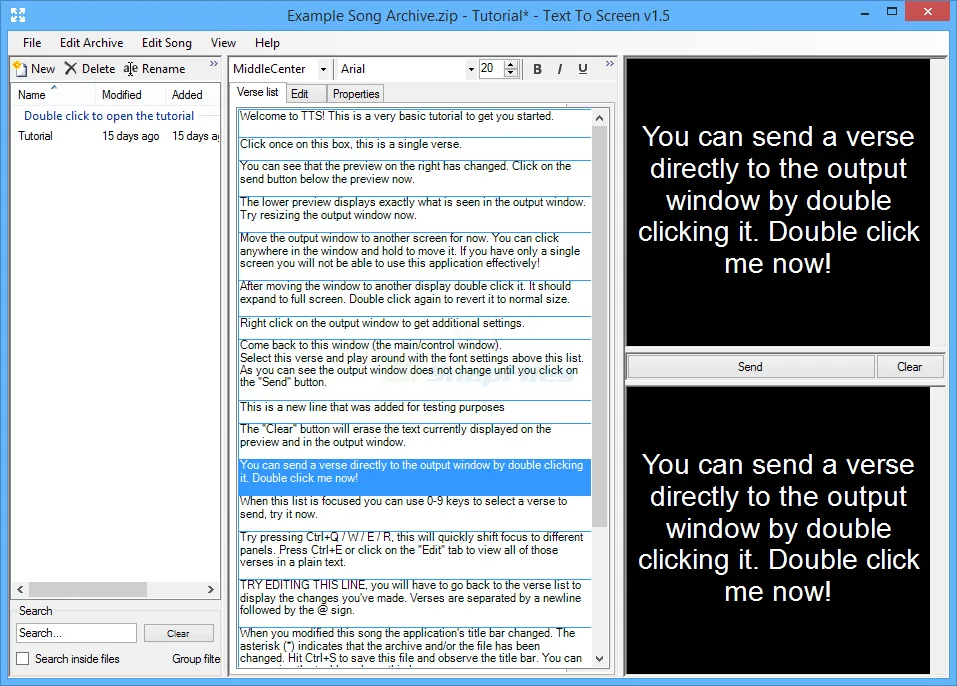The image size is (957, 686).
Task: Sort by the Name column header
Action: pyautogui.click(x=54, y=95)
